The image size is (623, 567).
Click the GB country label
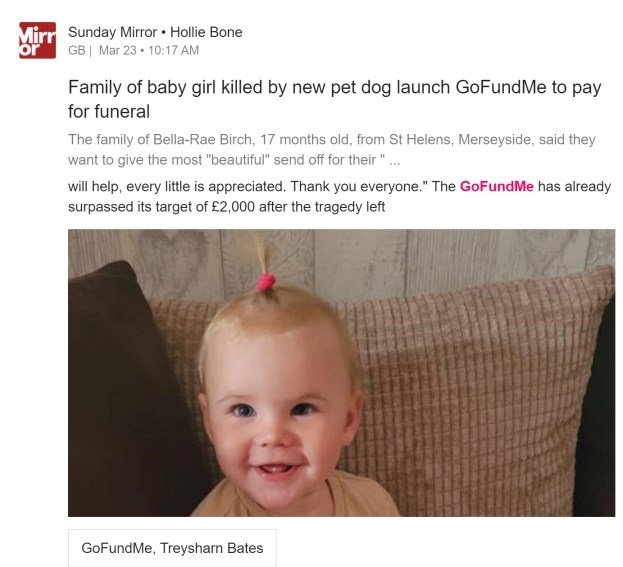coord(77,50)
